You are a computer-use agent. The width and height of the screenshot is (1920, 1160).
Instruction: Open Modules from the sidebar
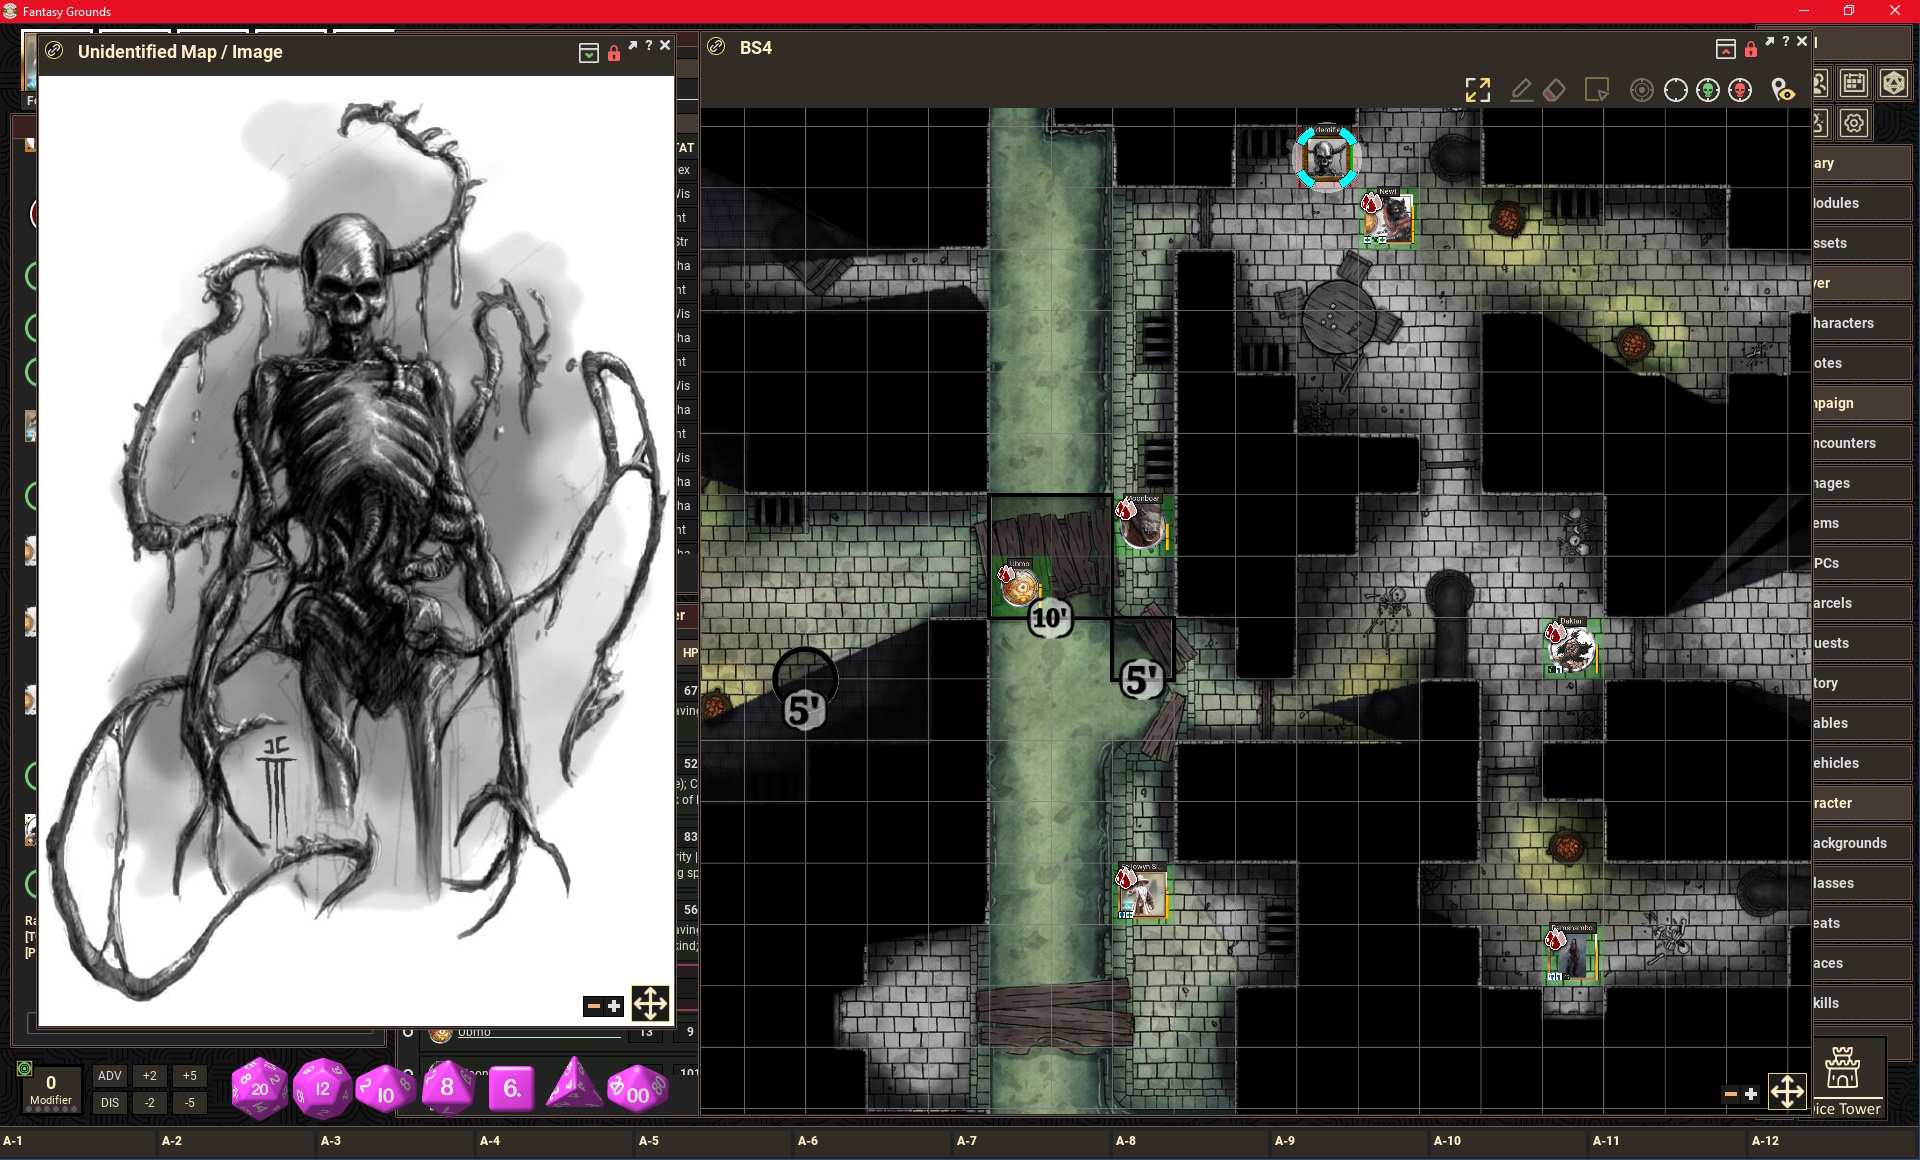coord(1862,203)
